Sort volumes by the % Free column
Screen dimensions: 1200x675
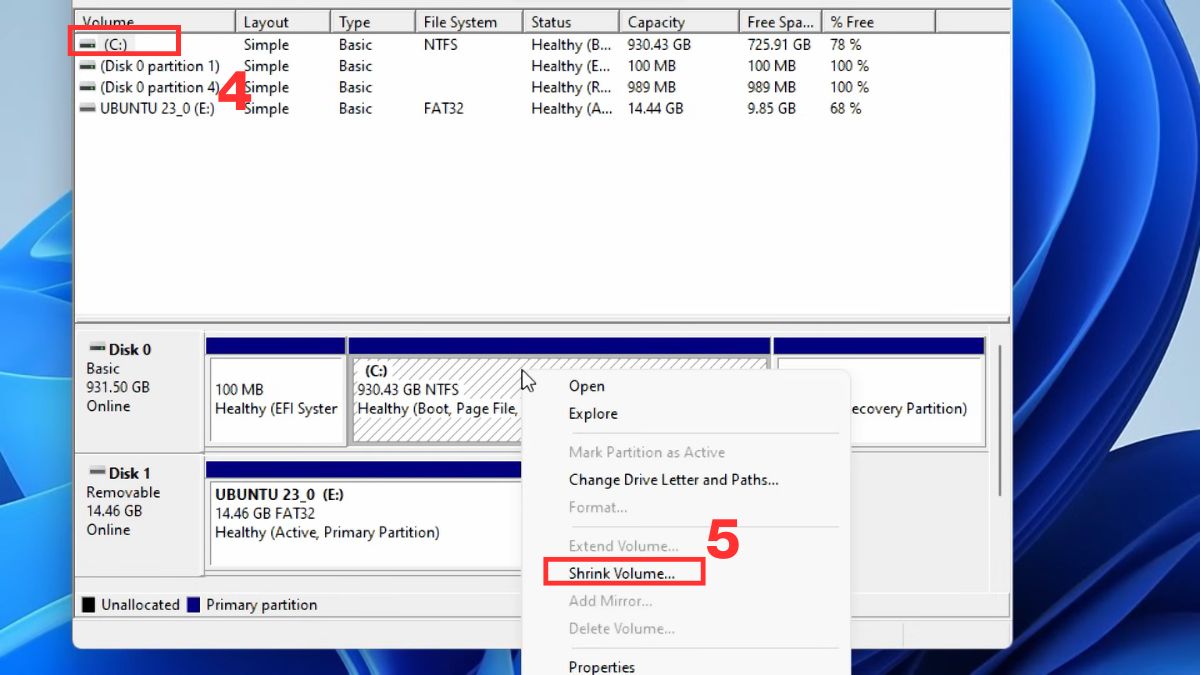coord(851,22)
